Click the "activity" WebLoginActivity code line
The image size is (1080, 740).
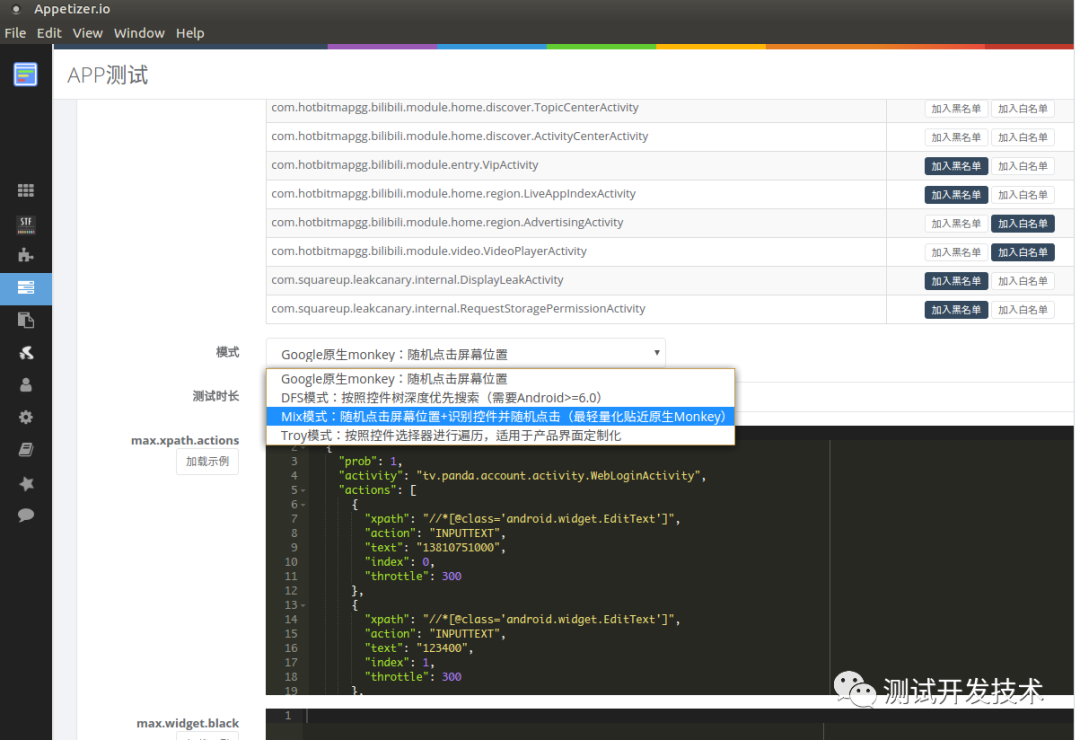click(522, 476)
